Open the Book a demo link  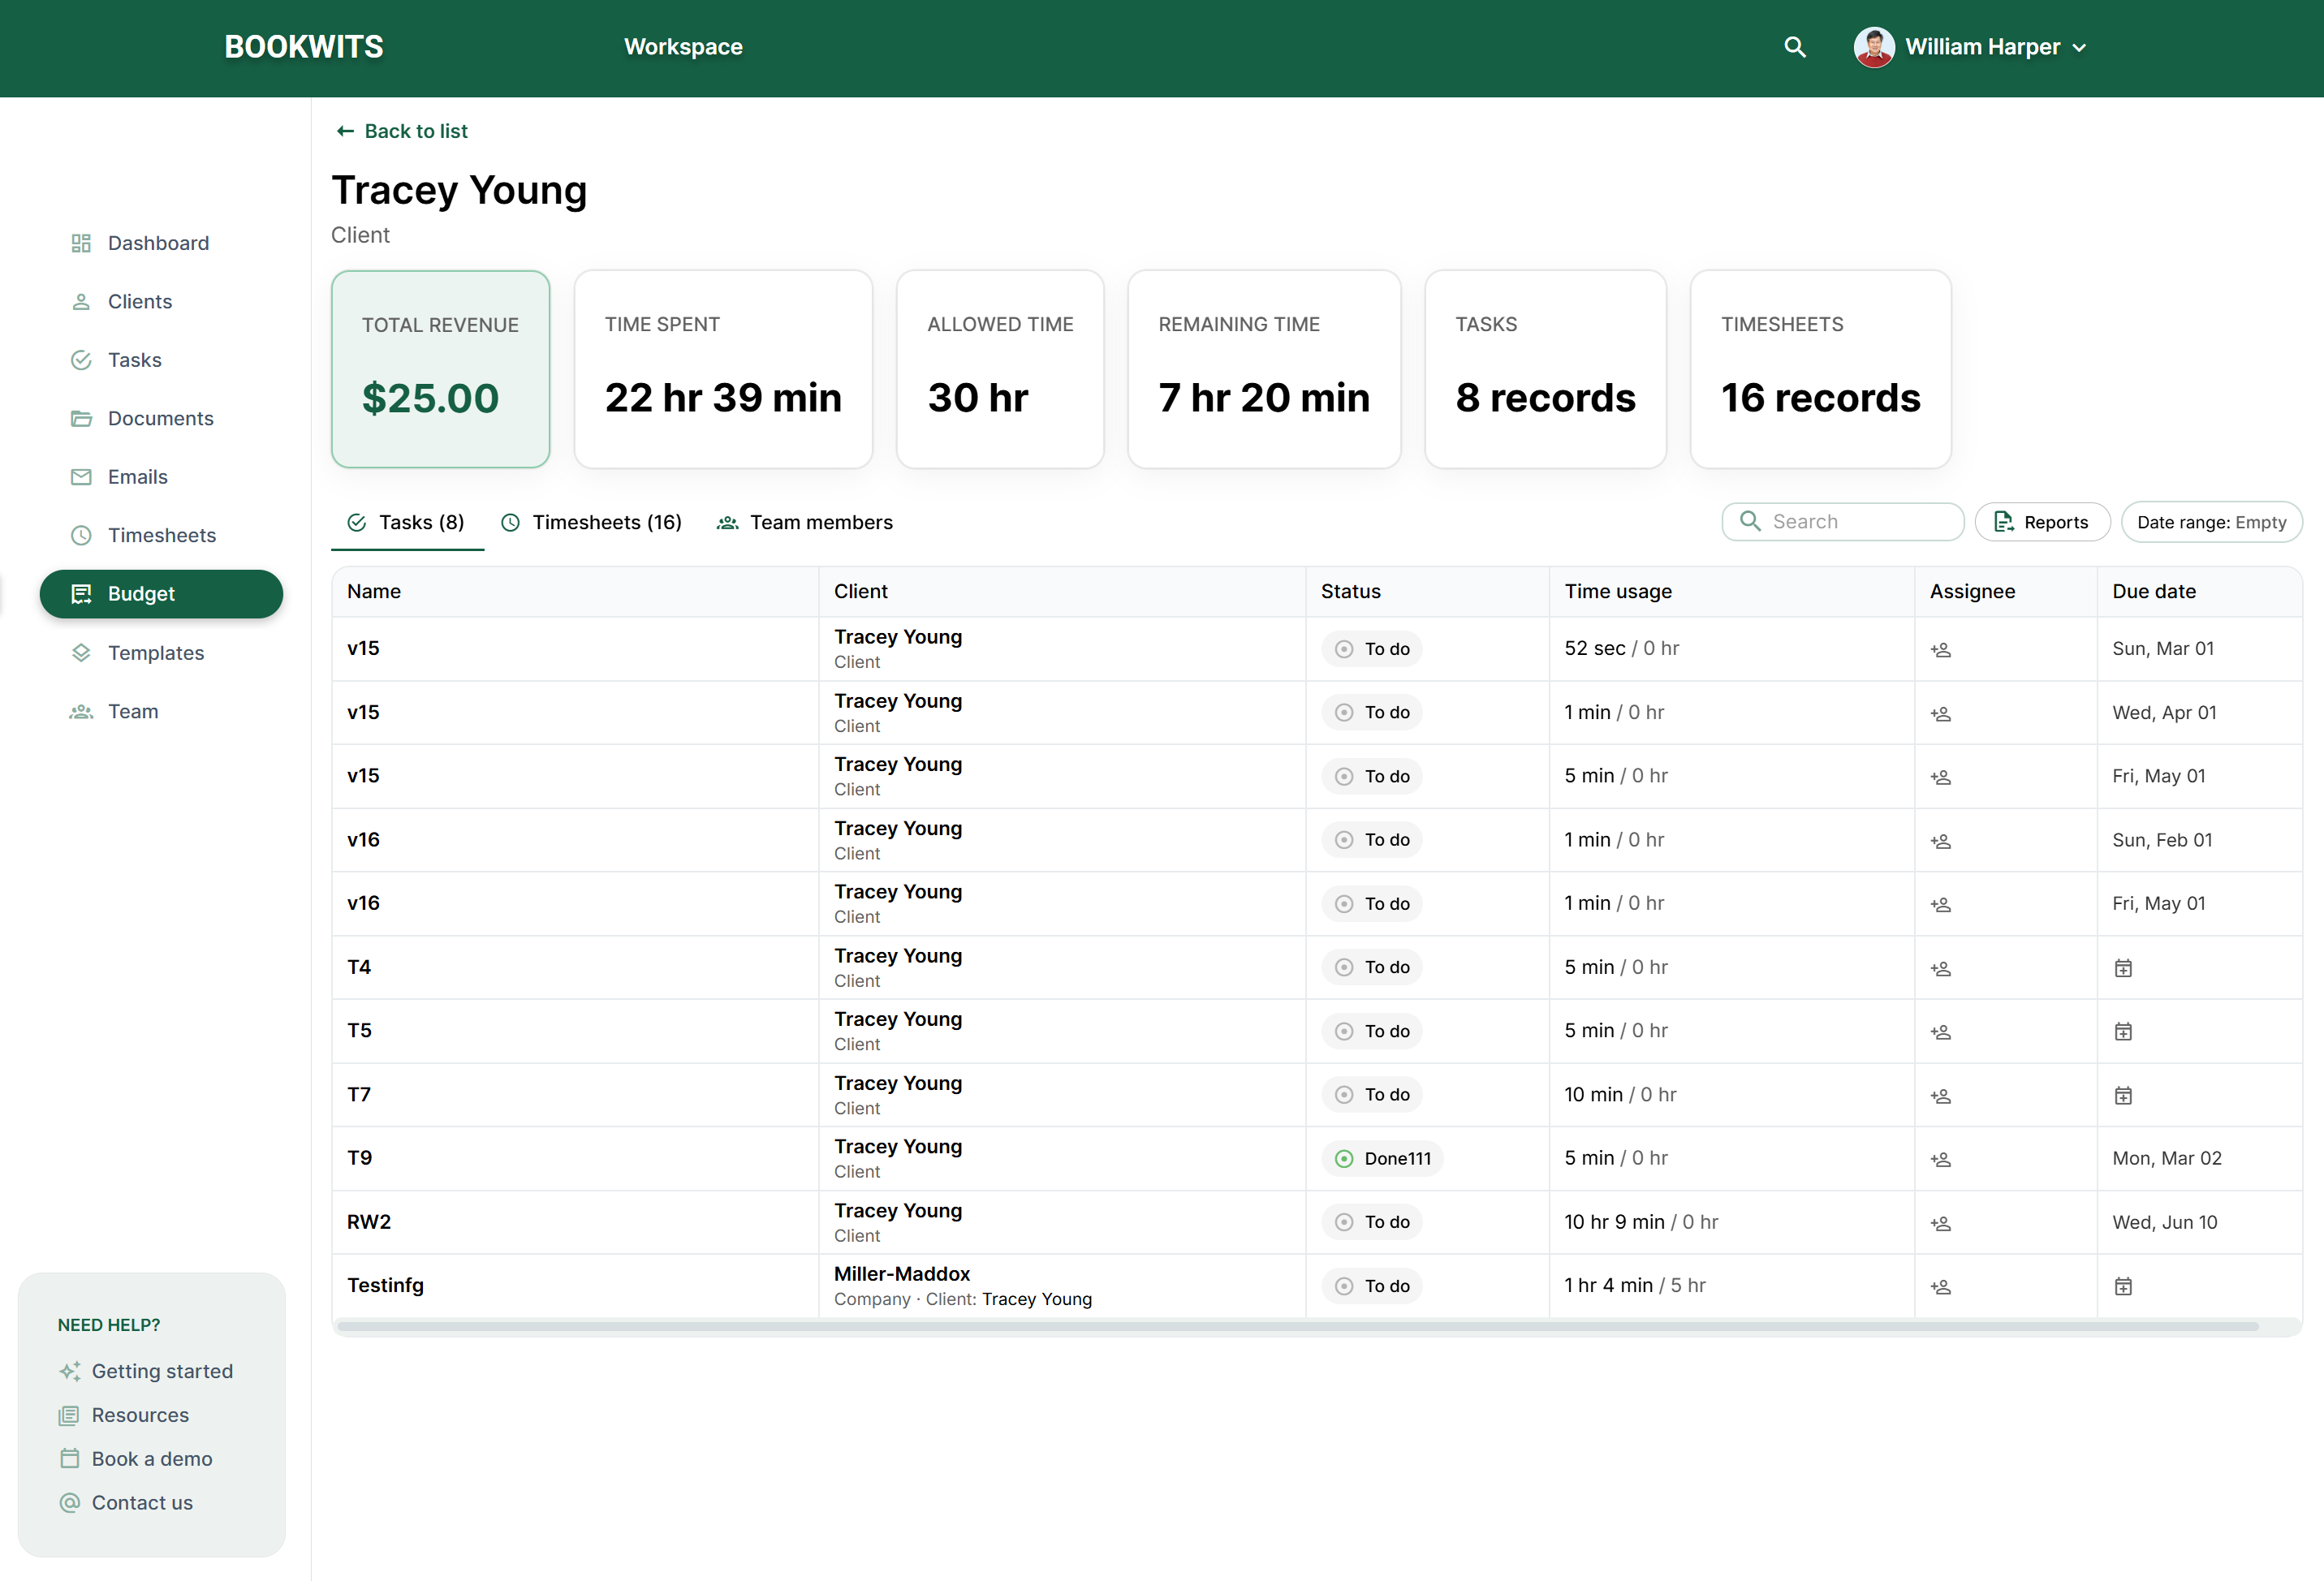[151, 1459]
